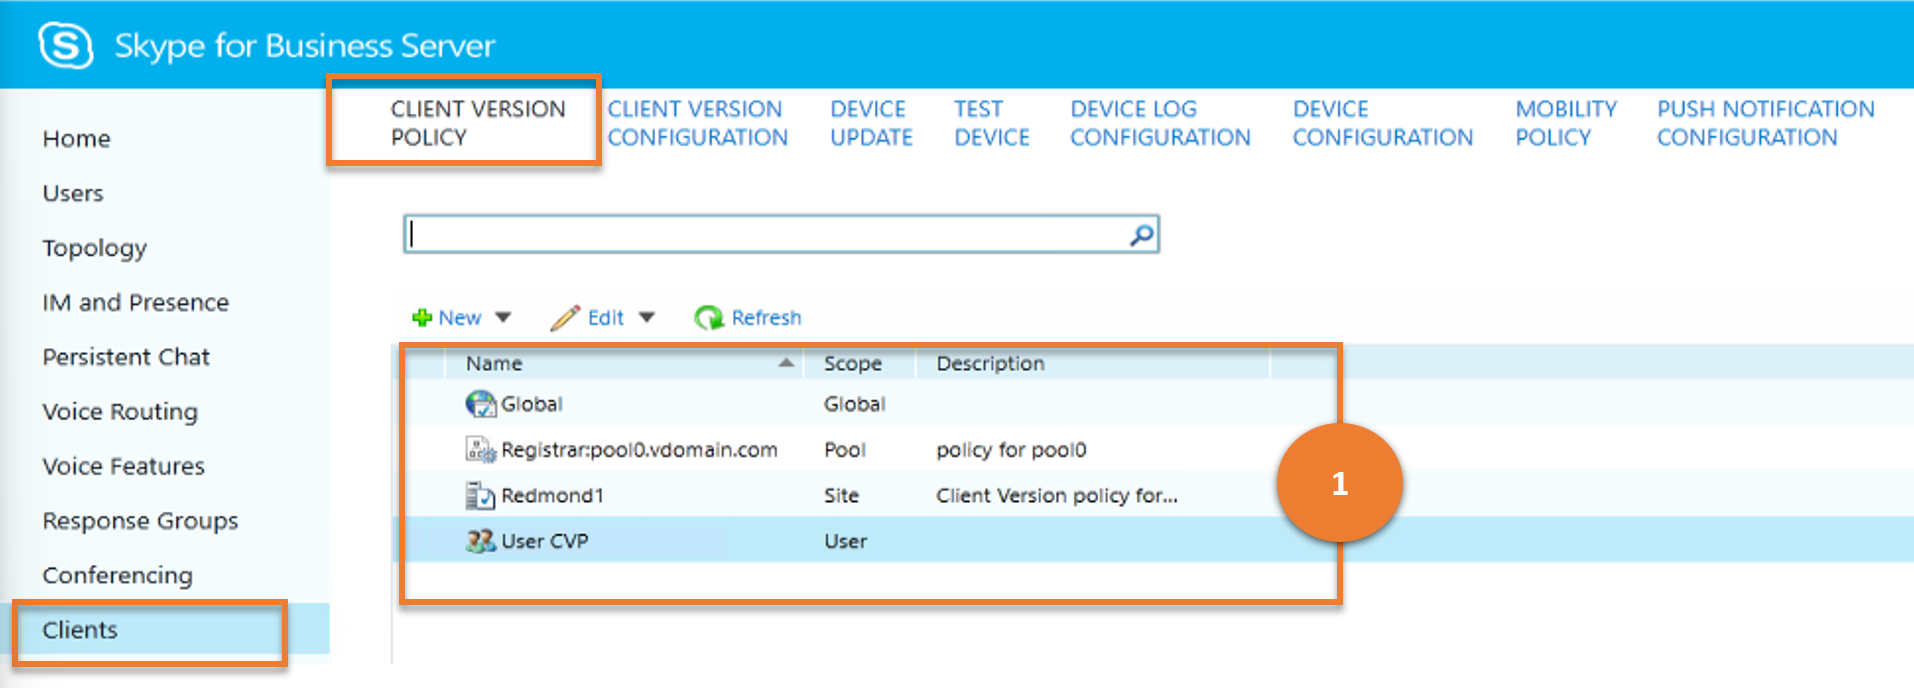Click the Site scope cell
Image resolution: width=1914 pixels, height=688 pixels.
coord(842,496)
